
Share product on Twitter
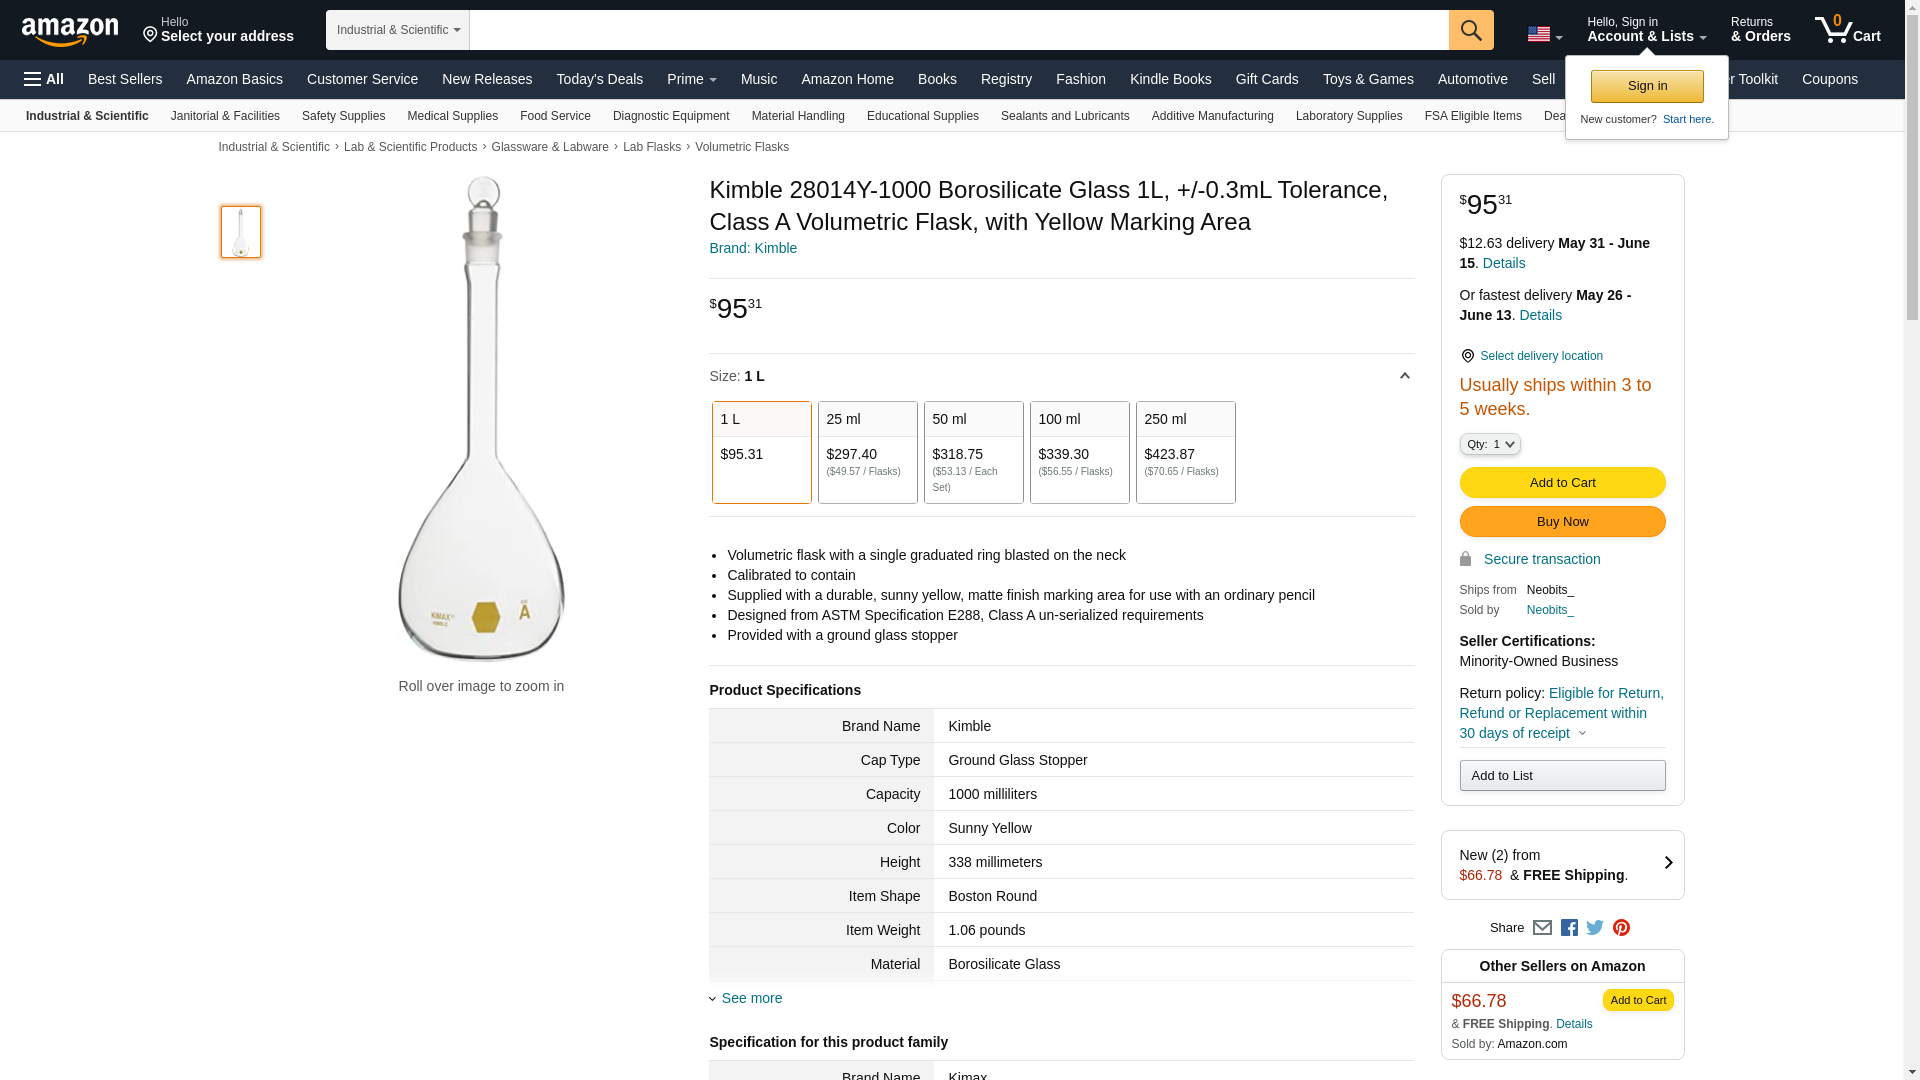tap(1595, 928)
